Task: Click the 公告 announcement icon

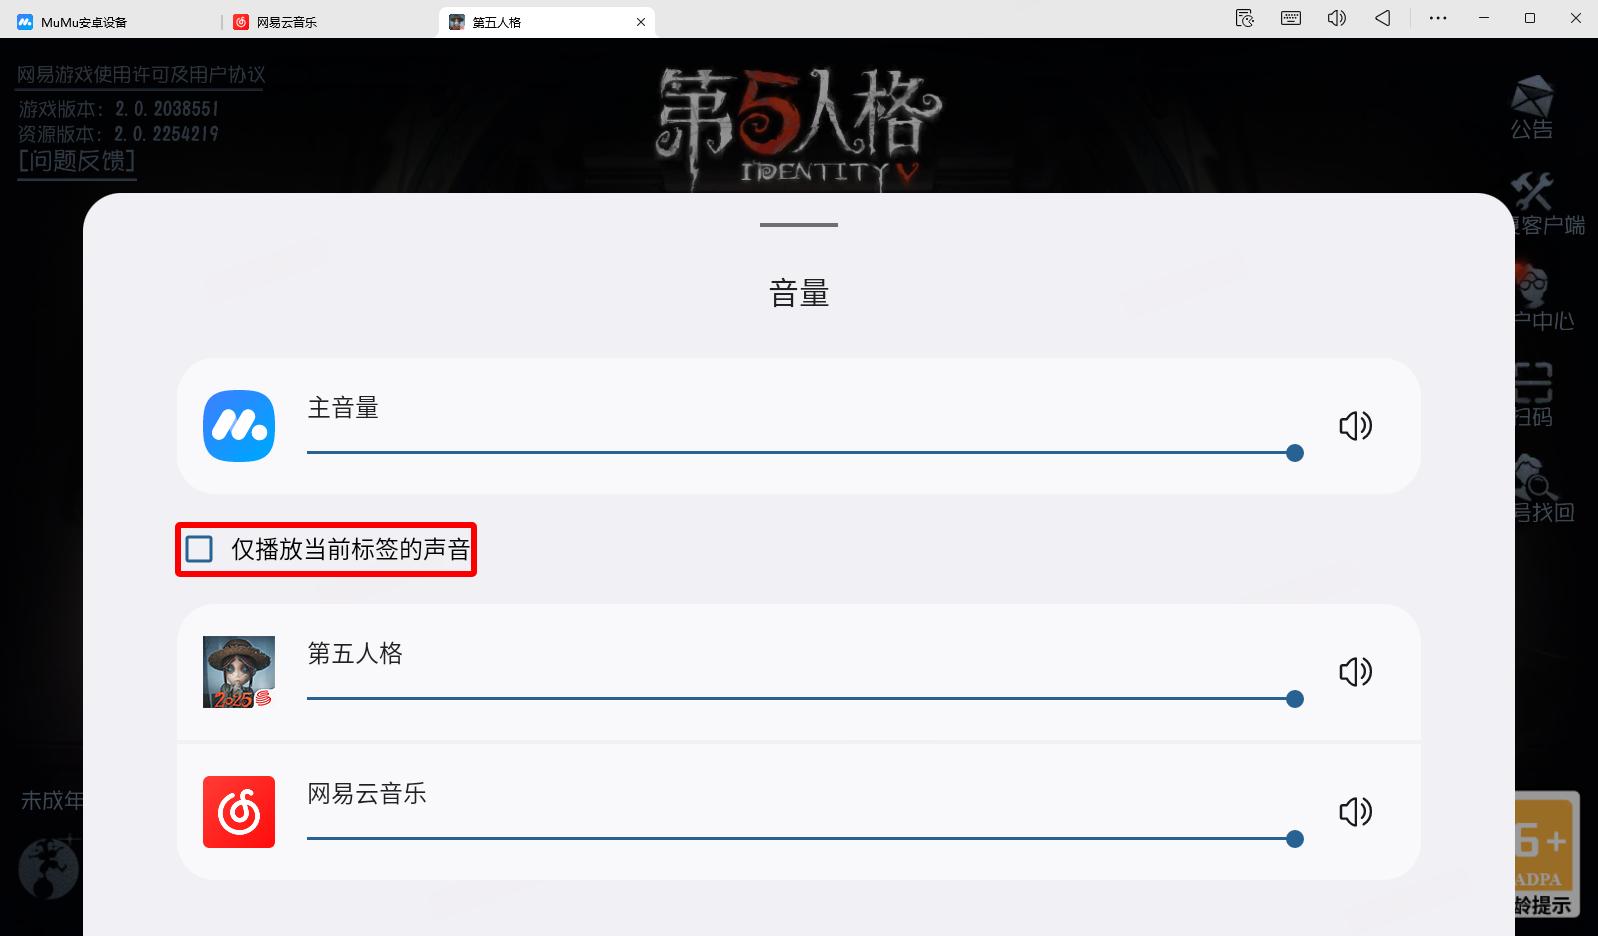Action: click(x=1531, y=107)
